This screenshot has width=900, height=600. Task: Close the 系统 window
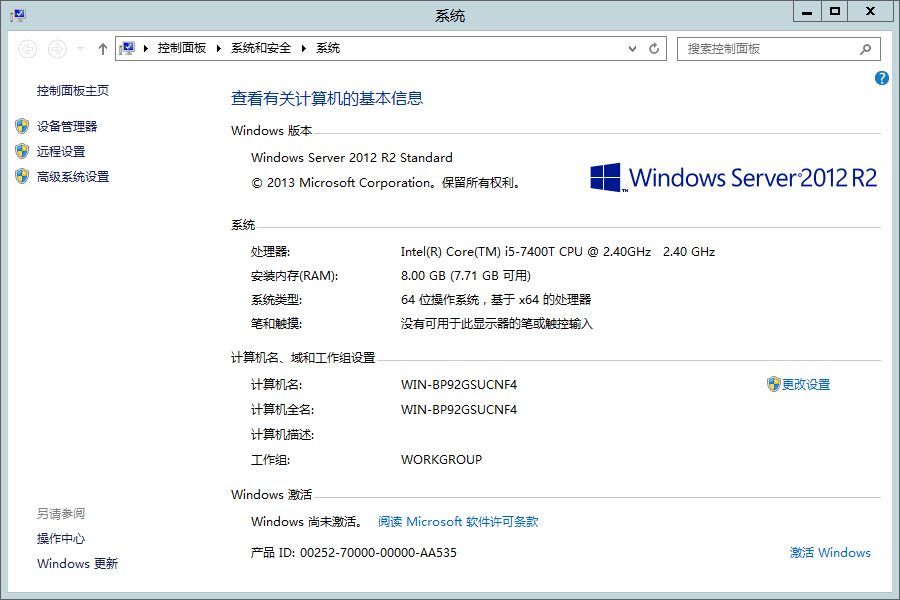tap(871, 11)
